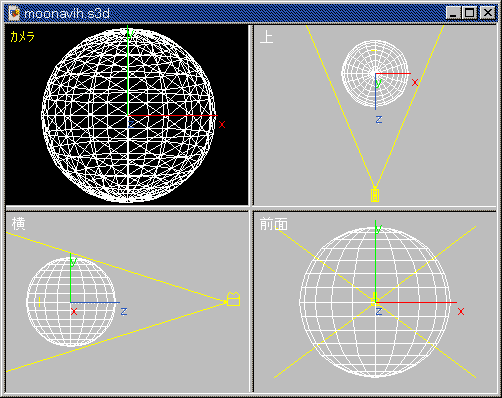502x398 pixels.
Task: Click the yellow カメラ viewport label
Action: [22, 36]
